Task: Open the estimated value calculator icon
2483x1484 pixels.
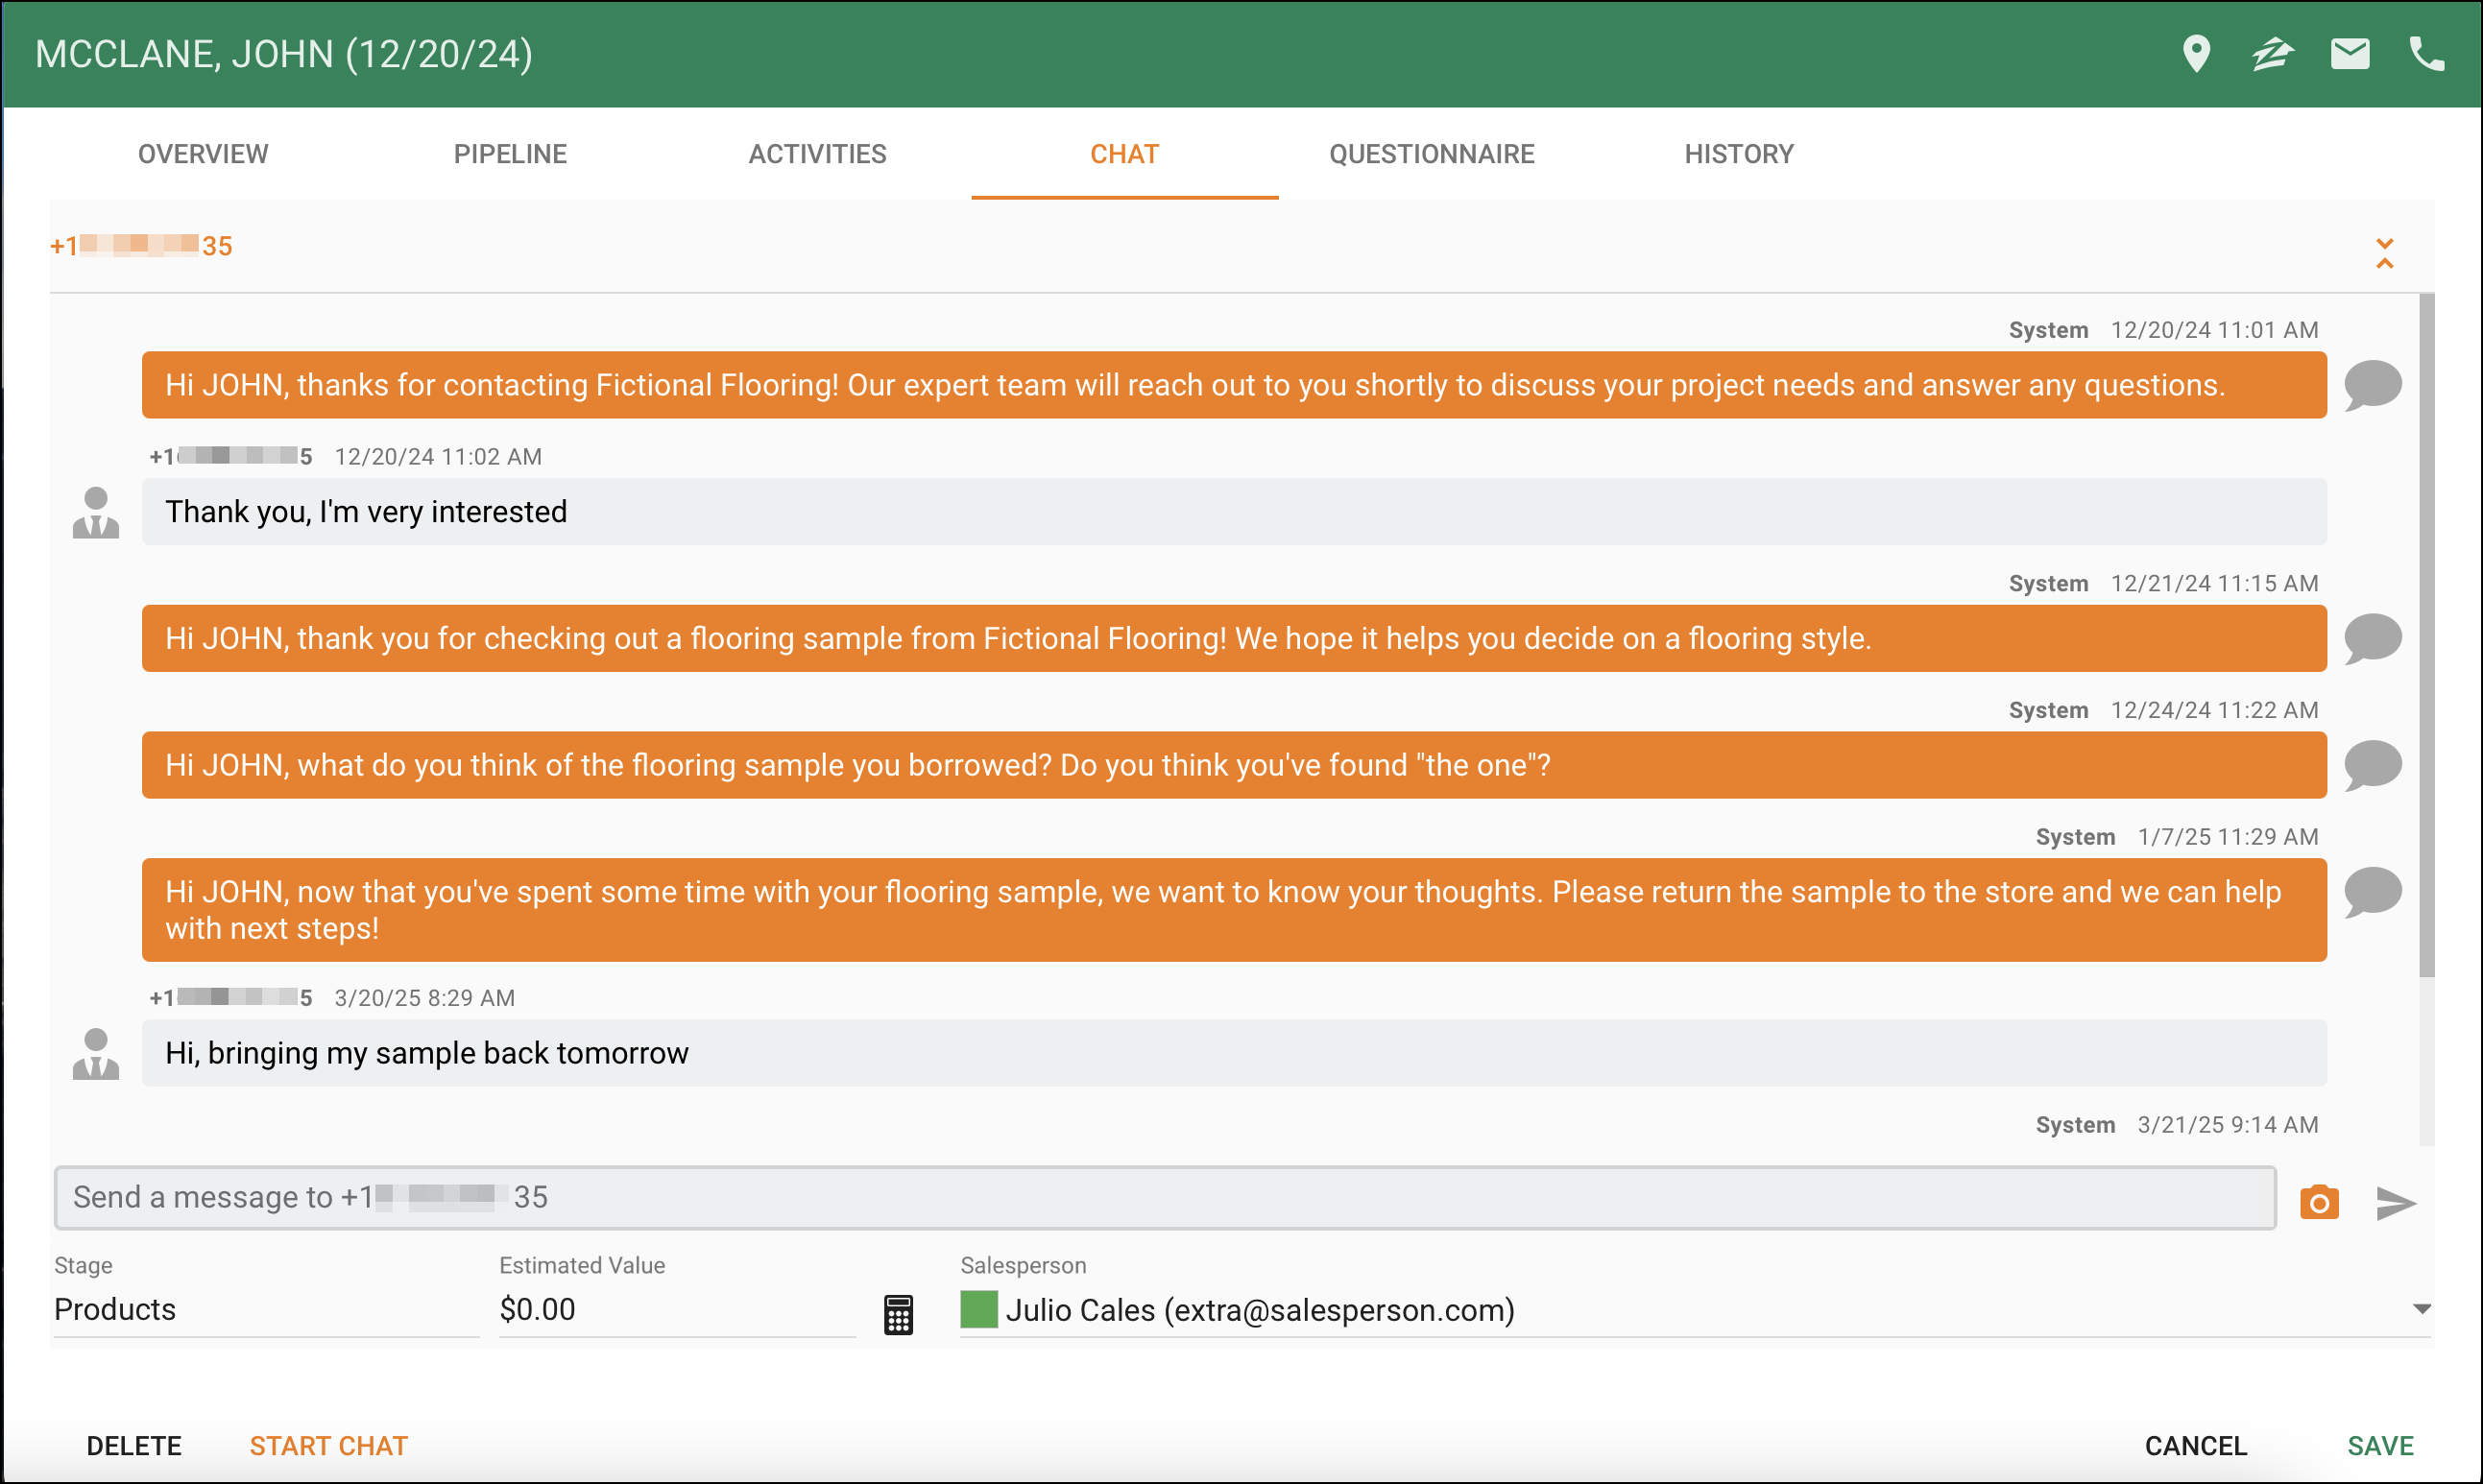Action: tap(897, 1314)
